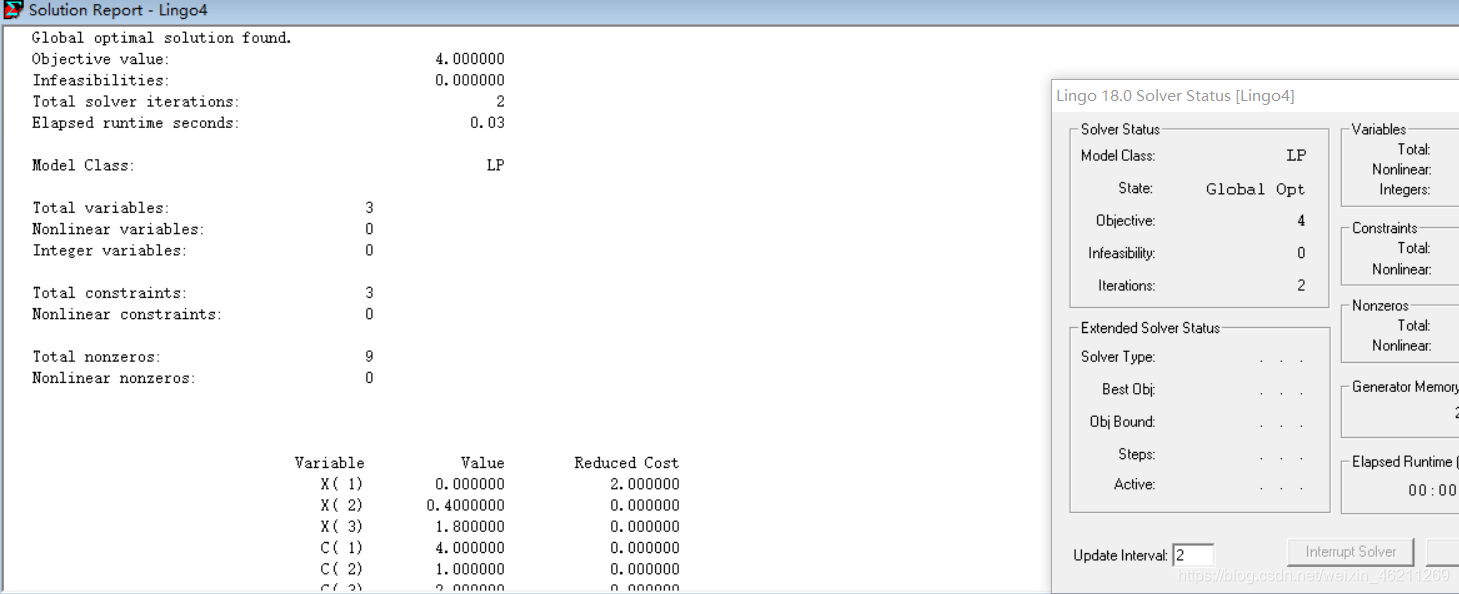Select the X( 3) value 1.800000
This screenshot has width=1459, height=594.
(x=469, y=527)
